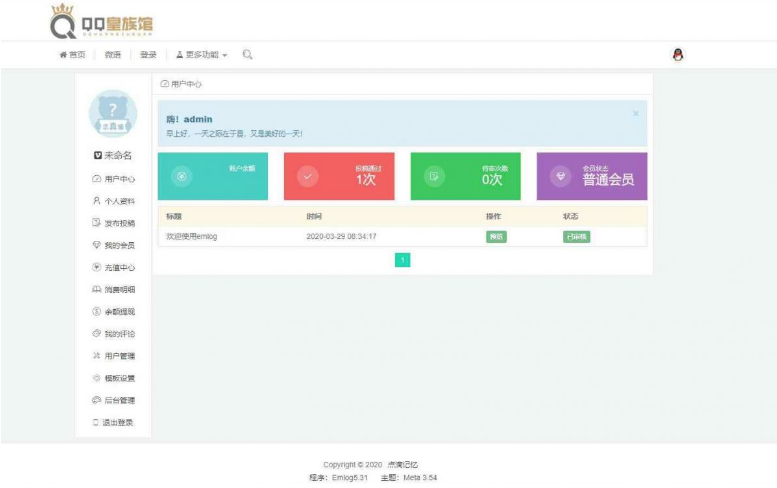Expand the 更多功能 dropdown menu
The image size is (777, 488).
tap(202, 55)
